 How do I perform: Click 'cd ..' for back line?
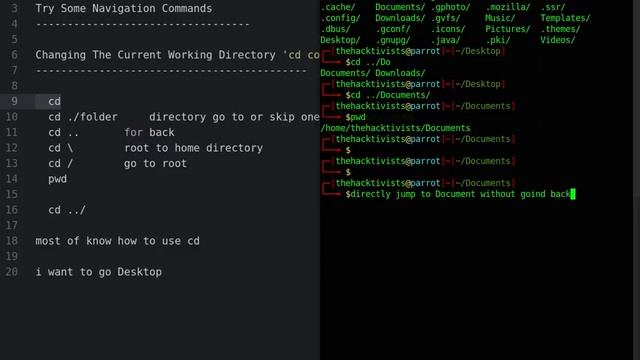point(111,132)
